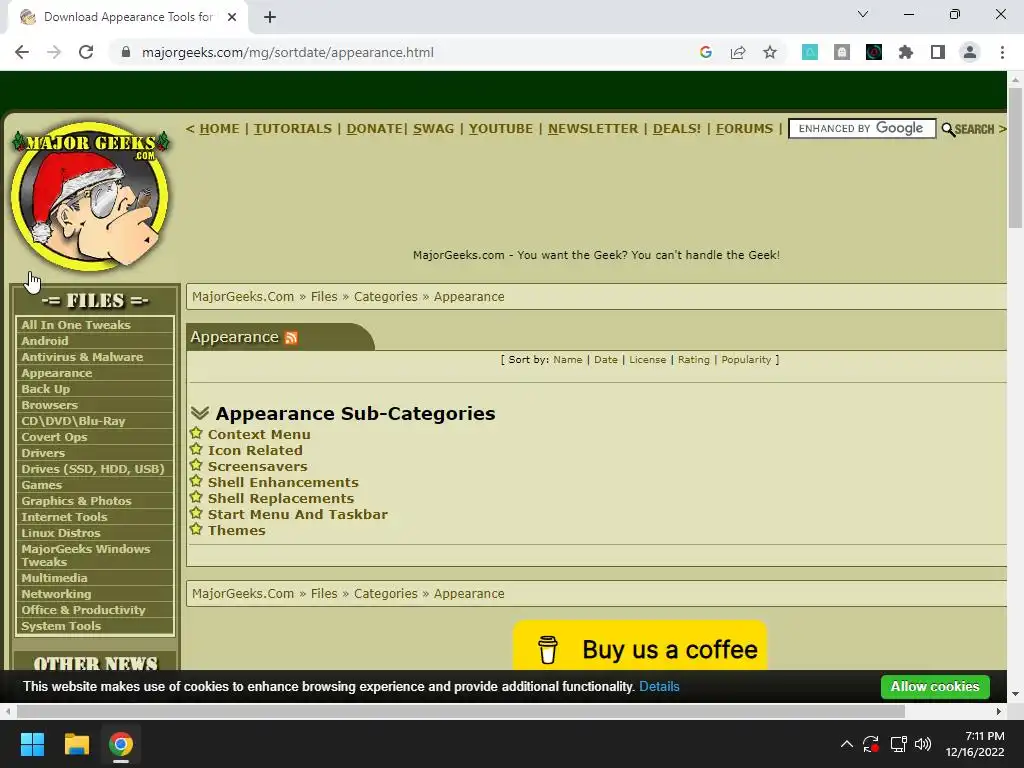Image resolution: width=1024 pixels, height=768 pixels.
Task: Sort the list by Name
Action: [568, 360]
